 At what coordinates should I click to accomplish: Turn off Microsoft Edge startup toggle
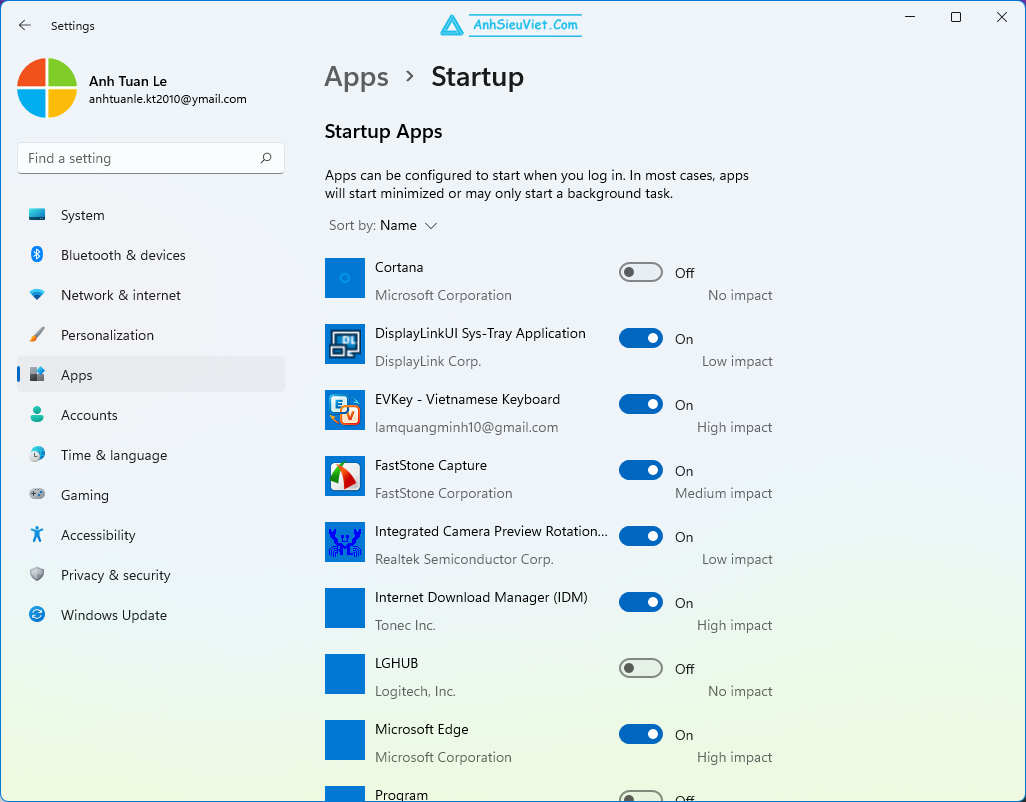(641, 735)
